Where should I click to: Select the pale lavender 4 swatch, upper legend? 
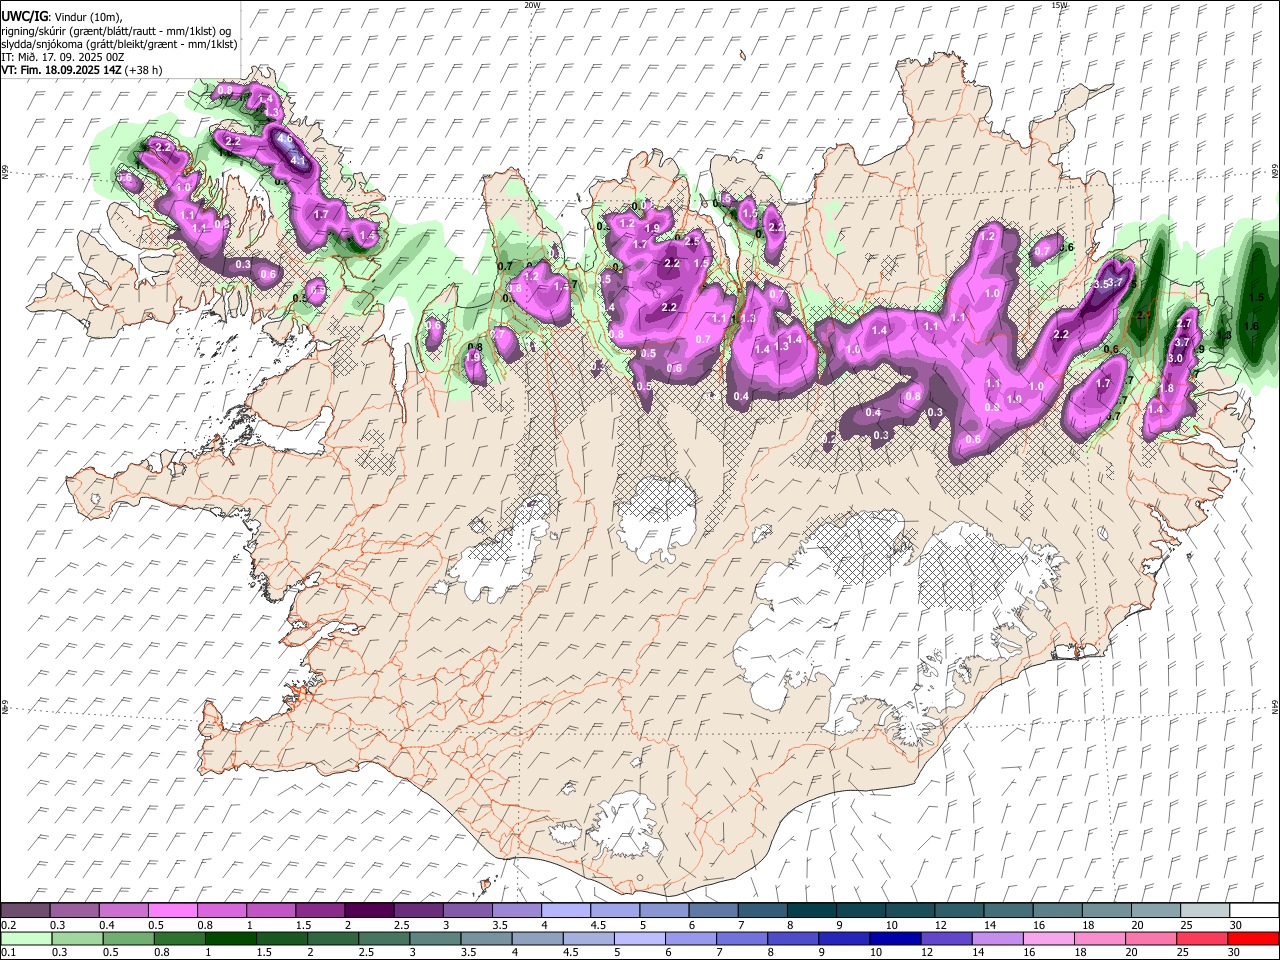click(x=565, y=910)
